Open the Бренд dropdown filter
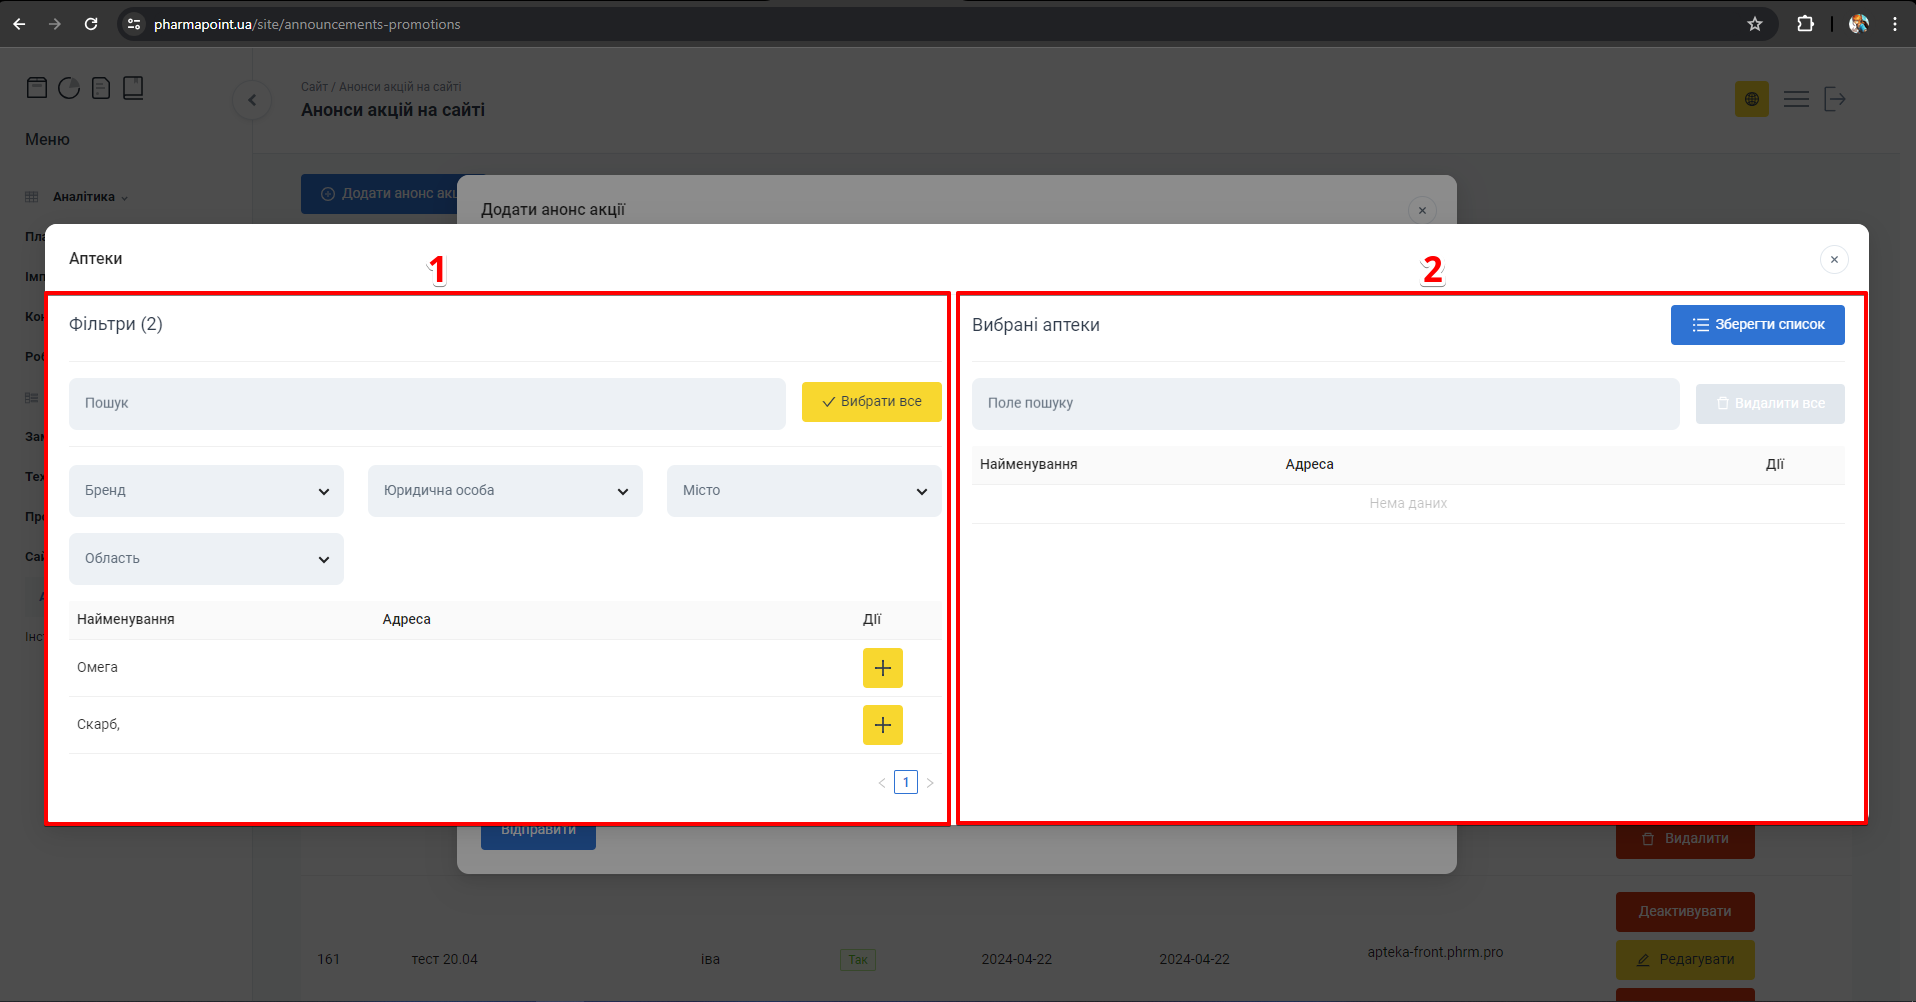The image size is (1916, 1002). point(206,491)
